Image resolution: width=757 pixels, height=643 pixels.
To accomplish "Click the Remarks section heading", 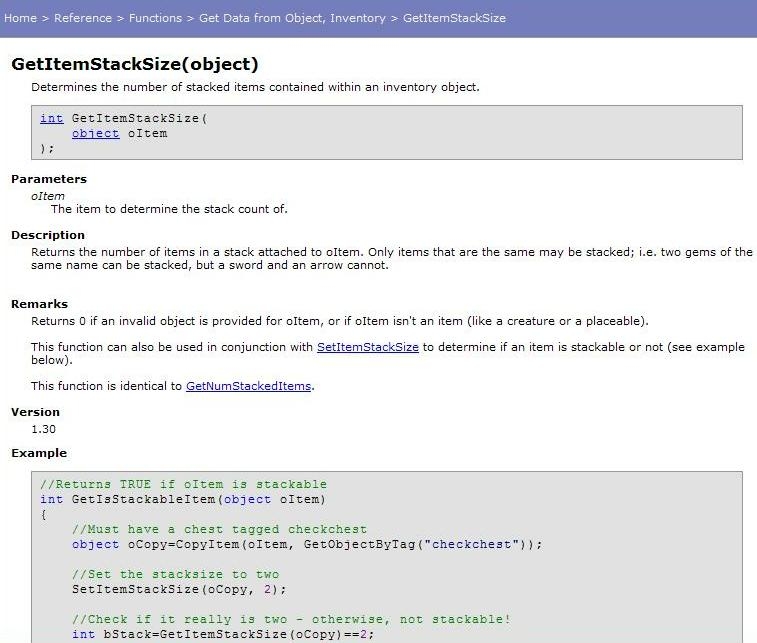I will [x=39, y=304].
